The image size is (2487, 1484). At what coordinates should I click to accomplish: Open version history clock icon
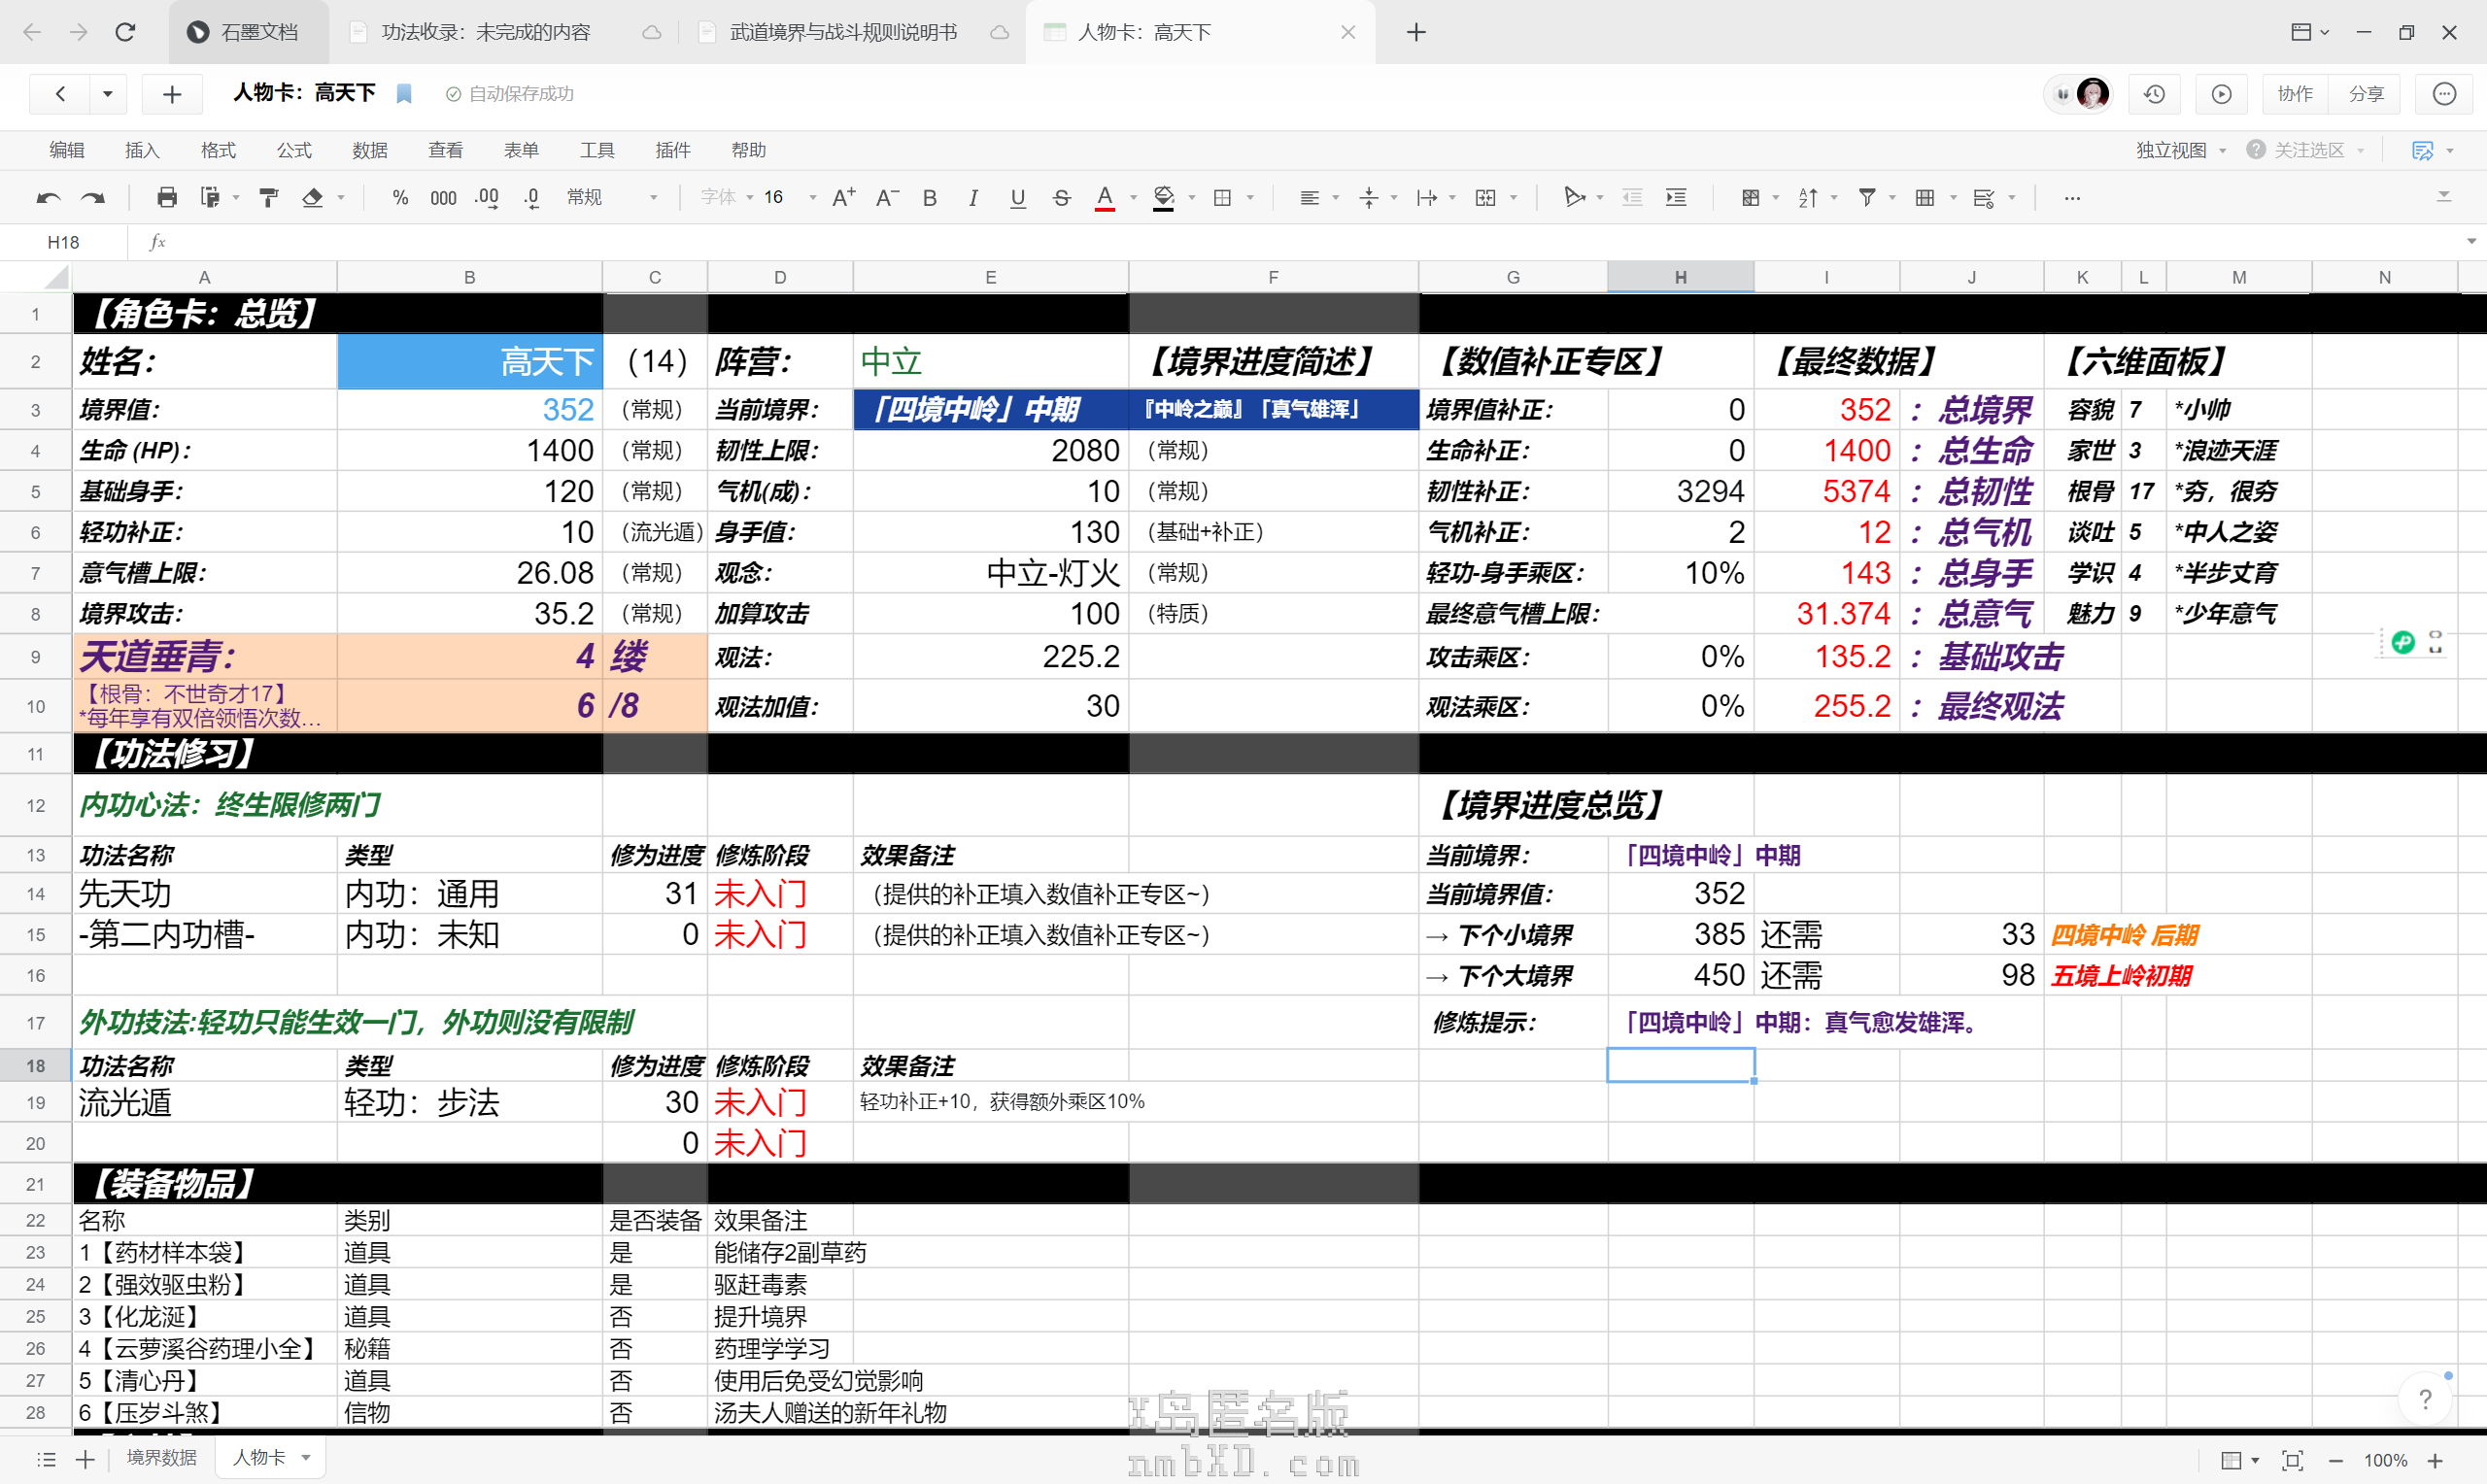click(2155, 94)
